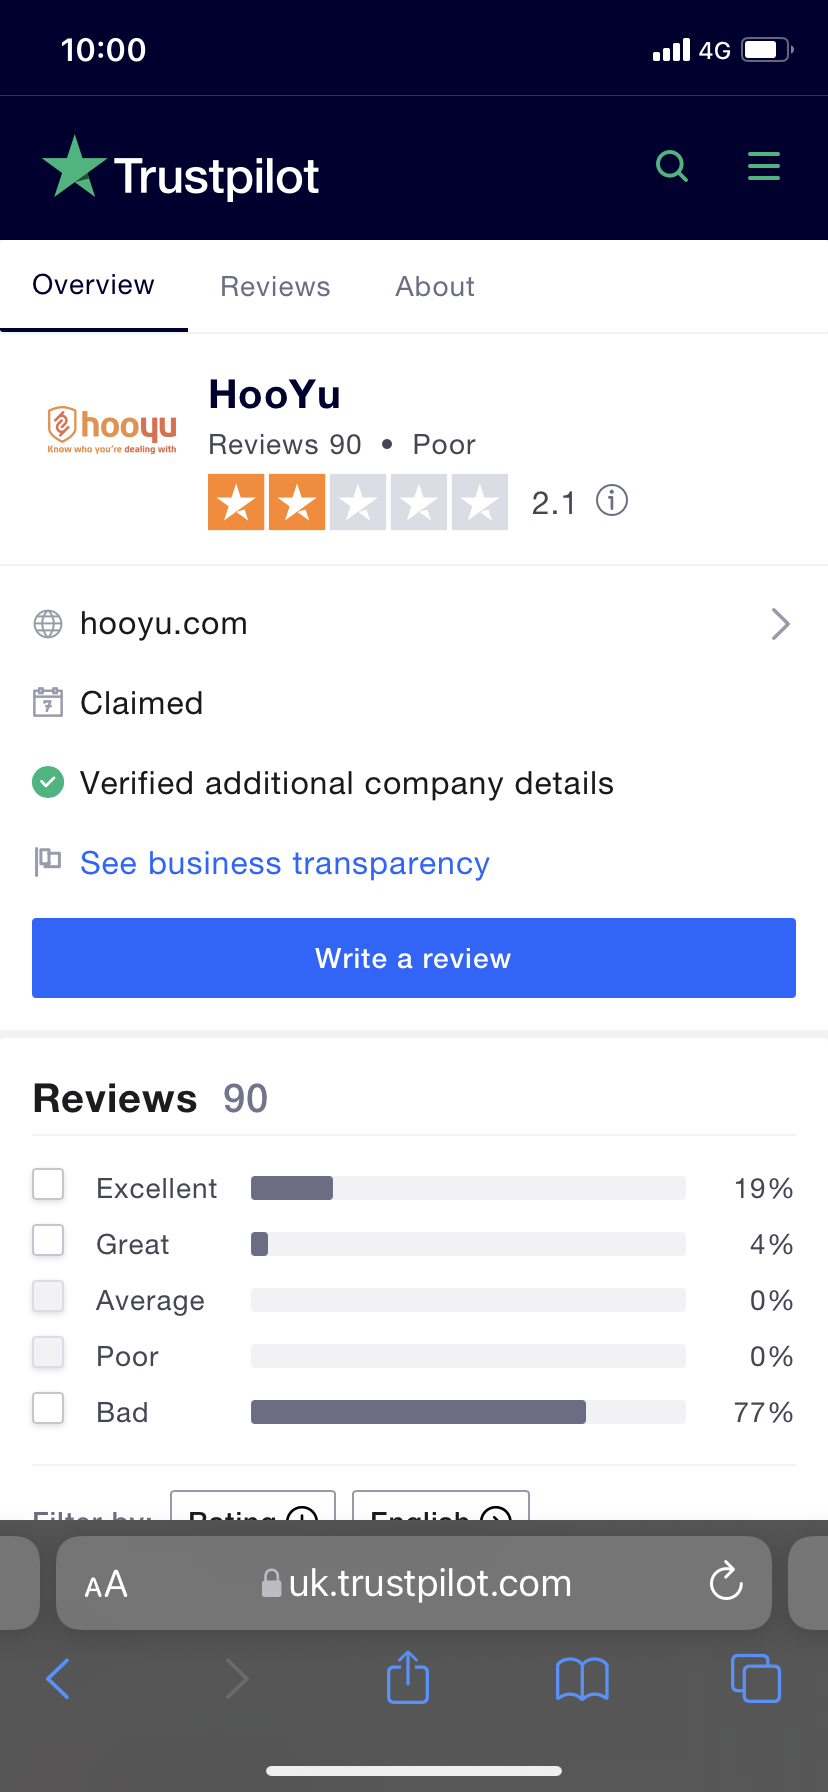Switch to the About tab
The image size is (828, 1792).
pos(435,287)
